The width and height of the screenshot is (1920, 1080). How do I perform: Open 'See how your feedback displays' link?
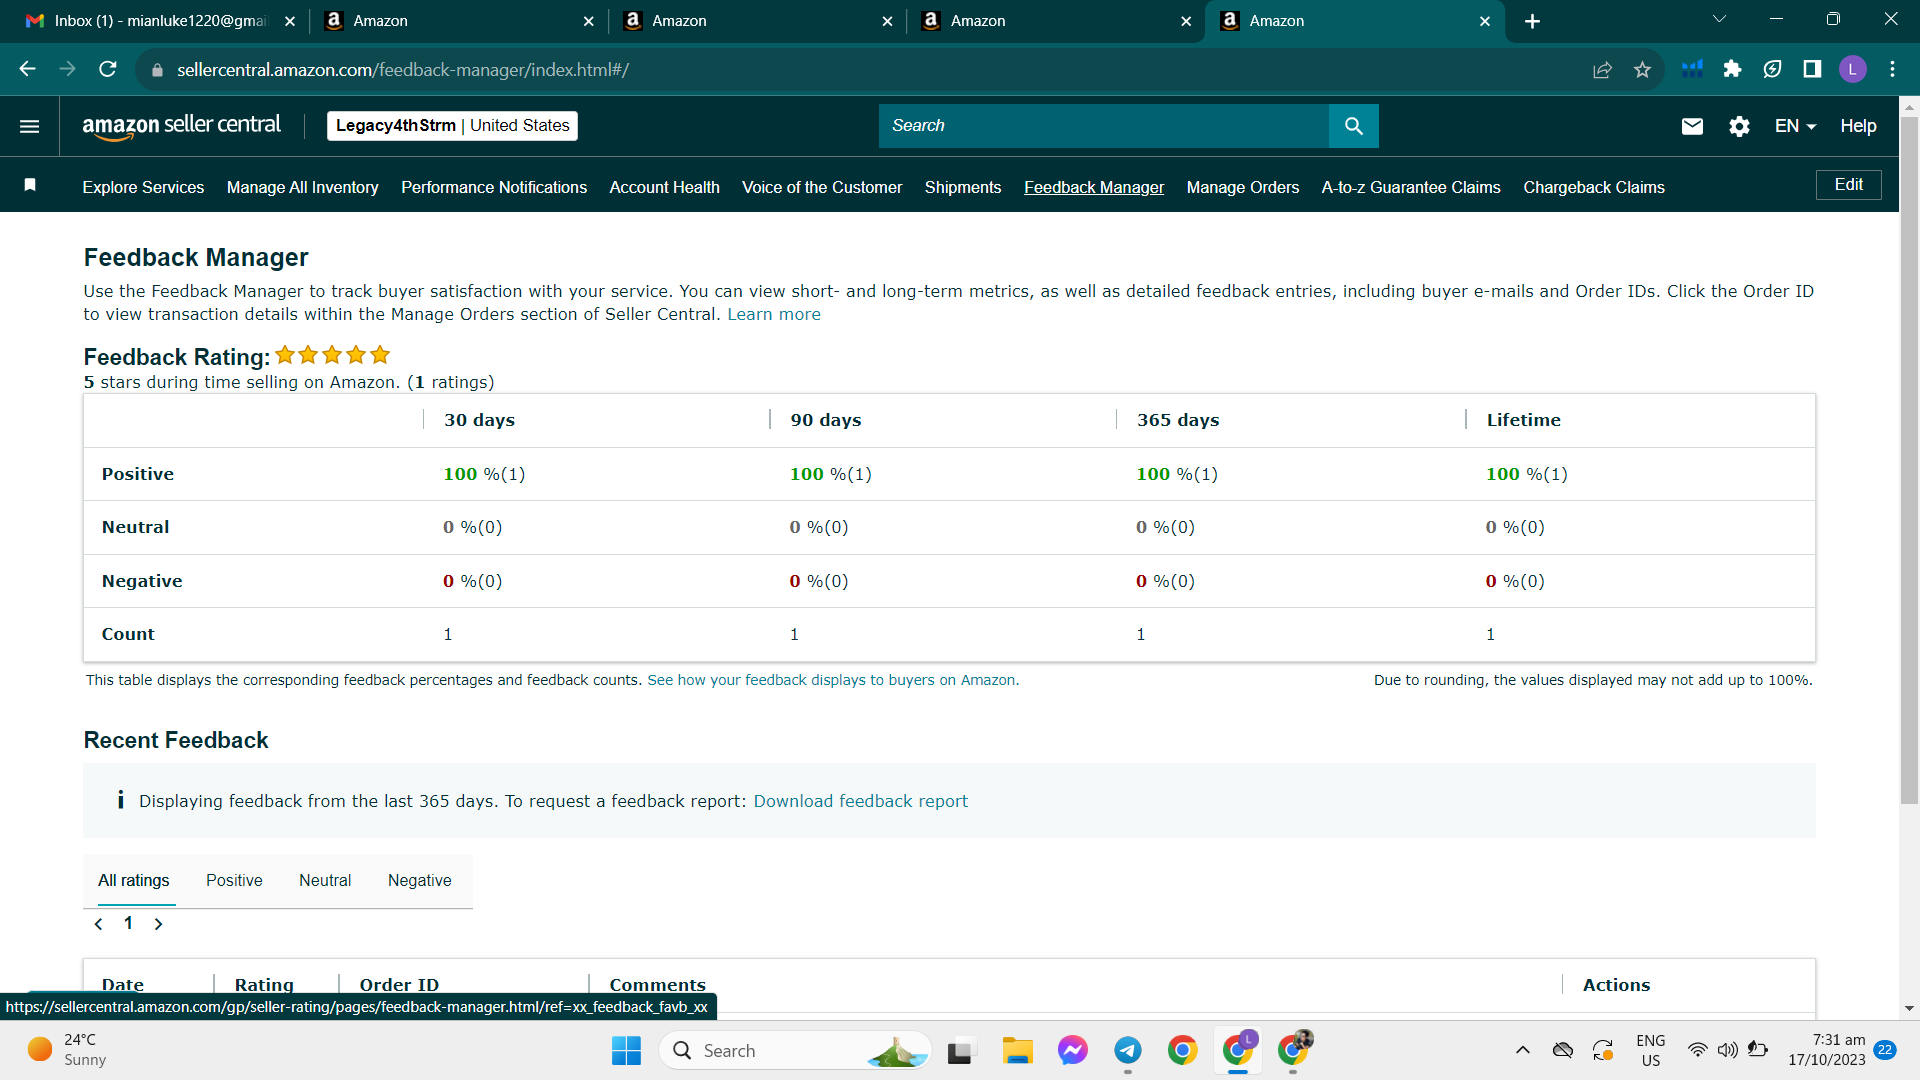click(x=833, y=681)
